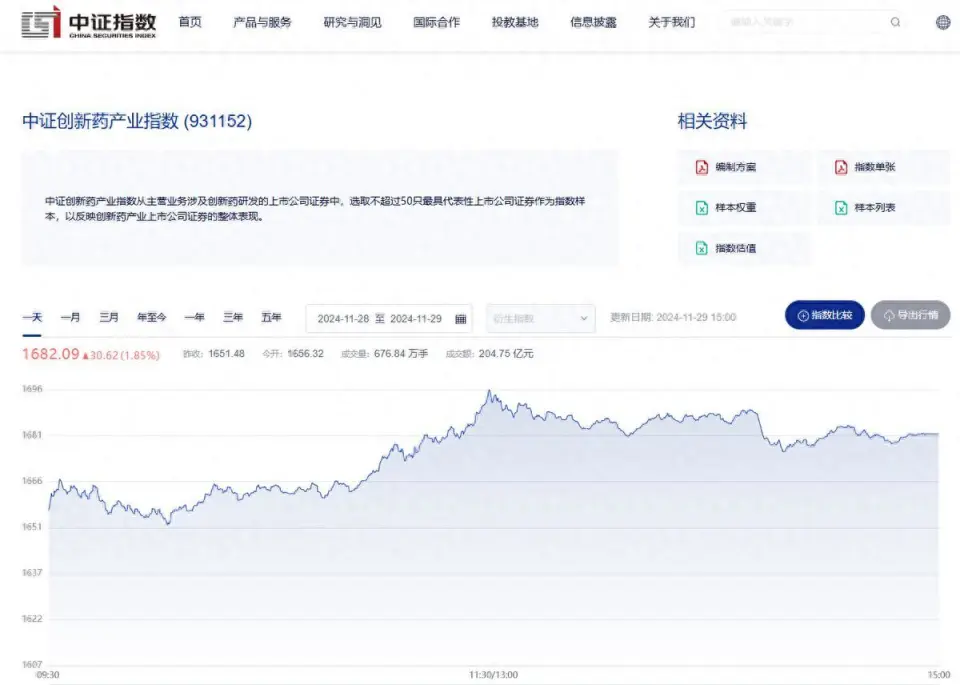Select the 年至今 period tab
Screen dimensions: 960x685
151,317
